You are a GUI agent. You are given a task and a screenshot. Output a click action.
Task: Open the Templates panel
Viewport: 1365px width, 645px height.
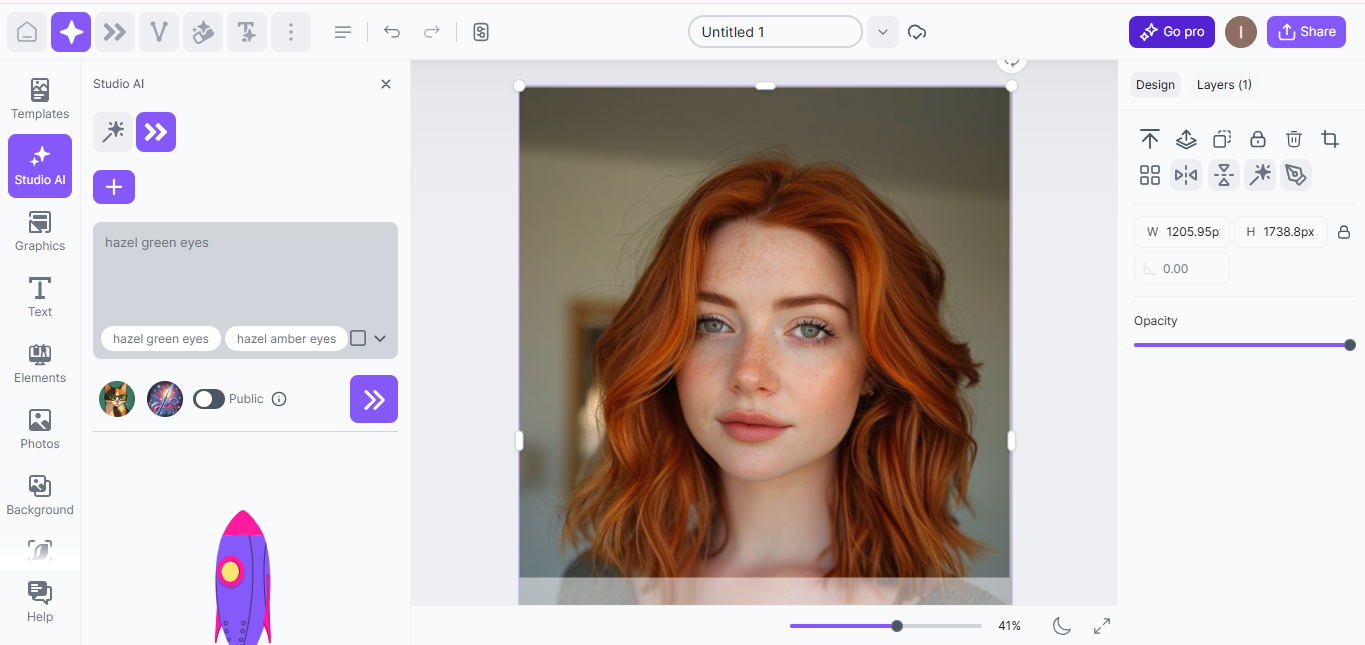click(x=39, y=98)
